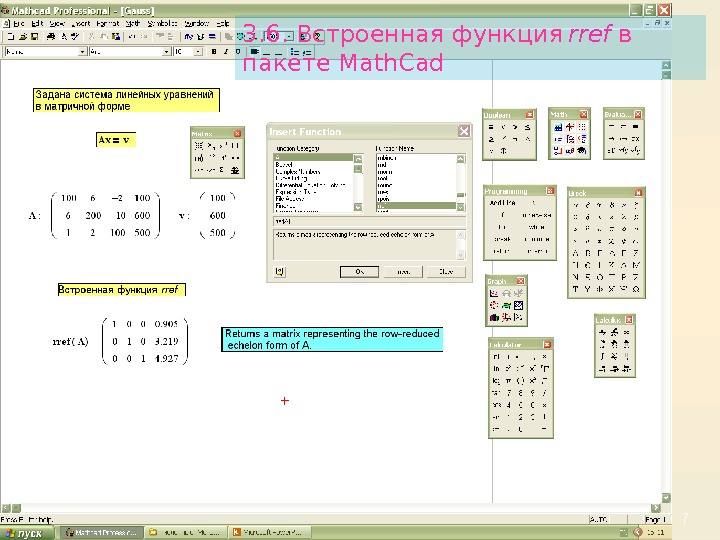Toggle numbered list in format bar
This screenshot has height=540, width=720.
[x=307, y=52]
